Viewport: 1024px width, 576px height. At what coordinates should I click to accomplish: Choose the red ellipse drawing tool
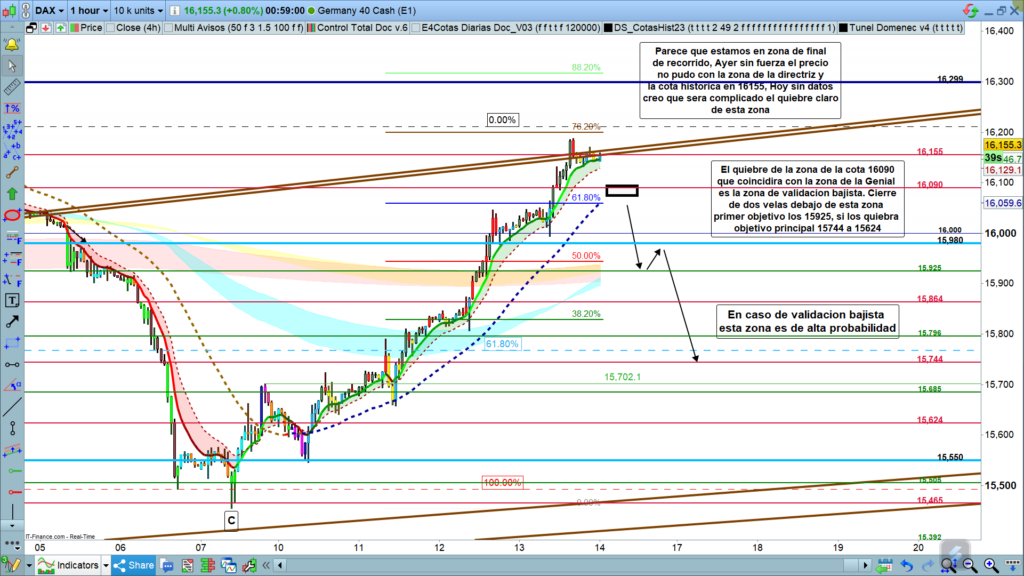point(13,215)
